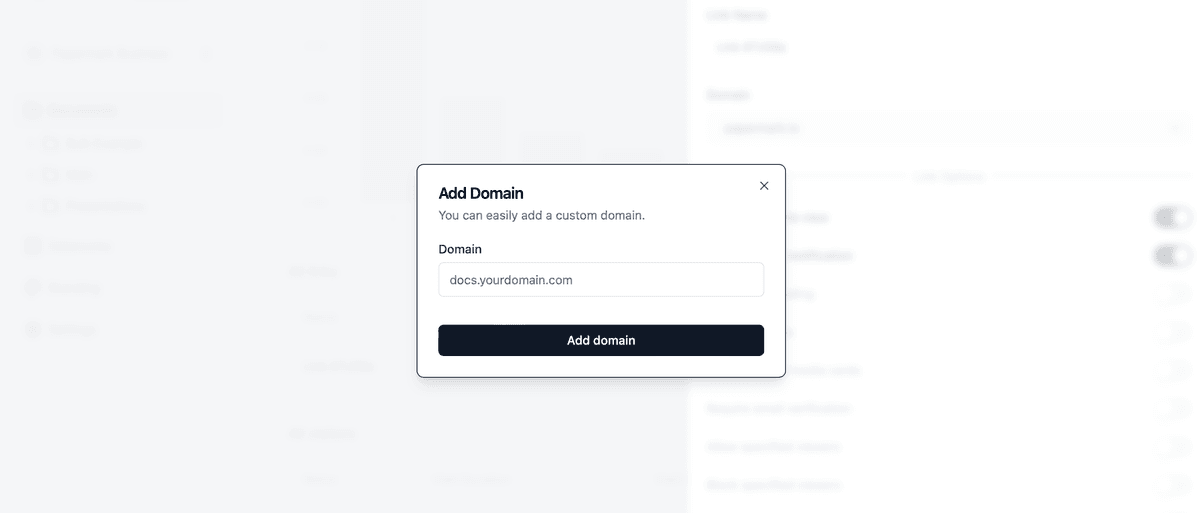Disable the email notification toggle
The image size is (1200, 513).
[1172, 255]
